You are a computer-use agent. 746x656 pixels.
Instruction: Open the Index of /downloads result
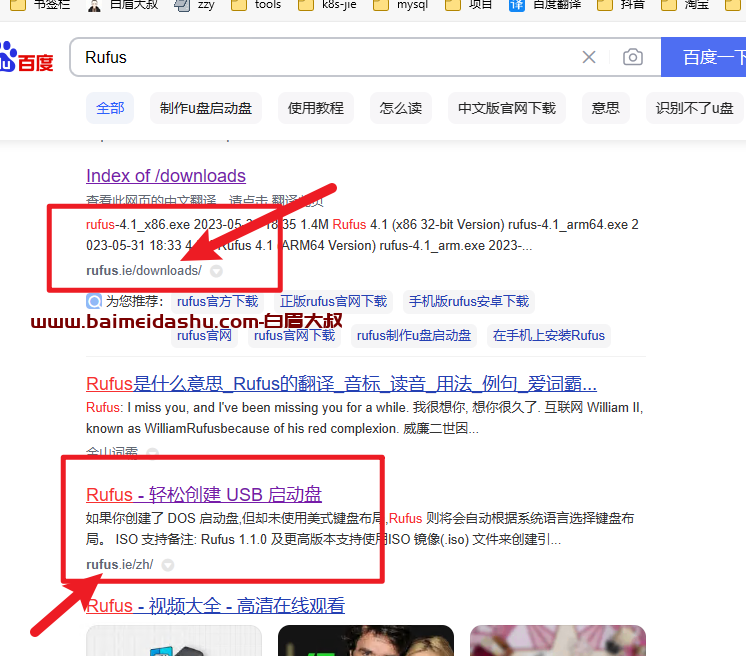[166, 176]
